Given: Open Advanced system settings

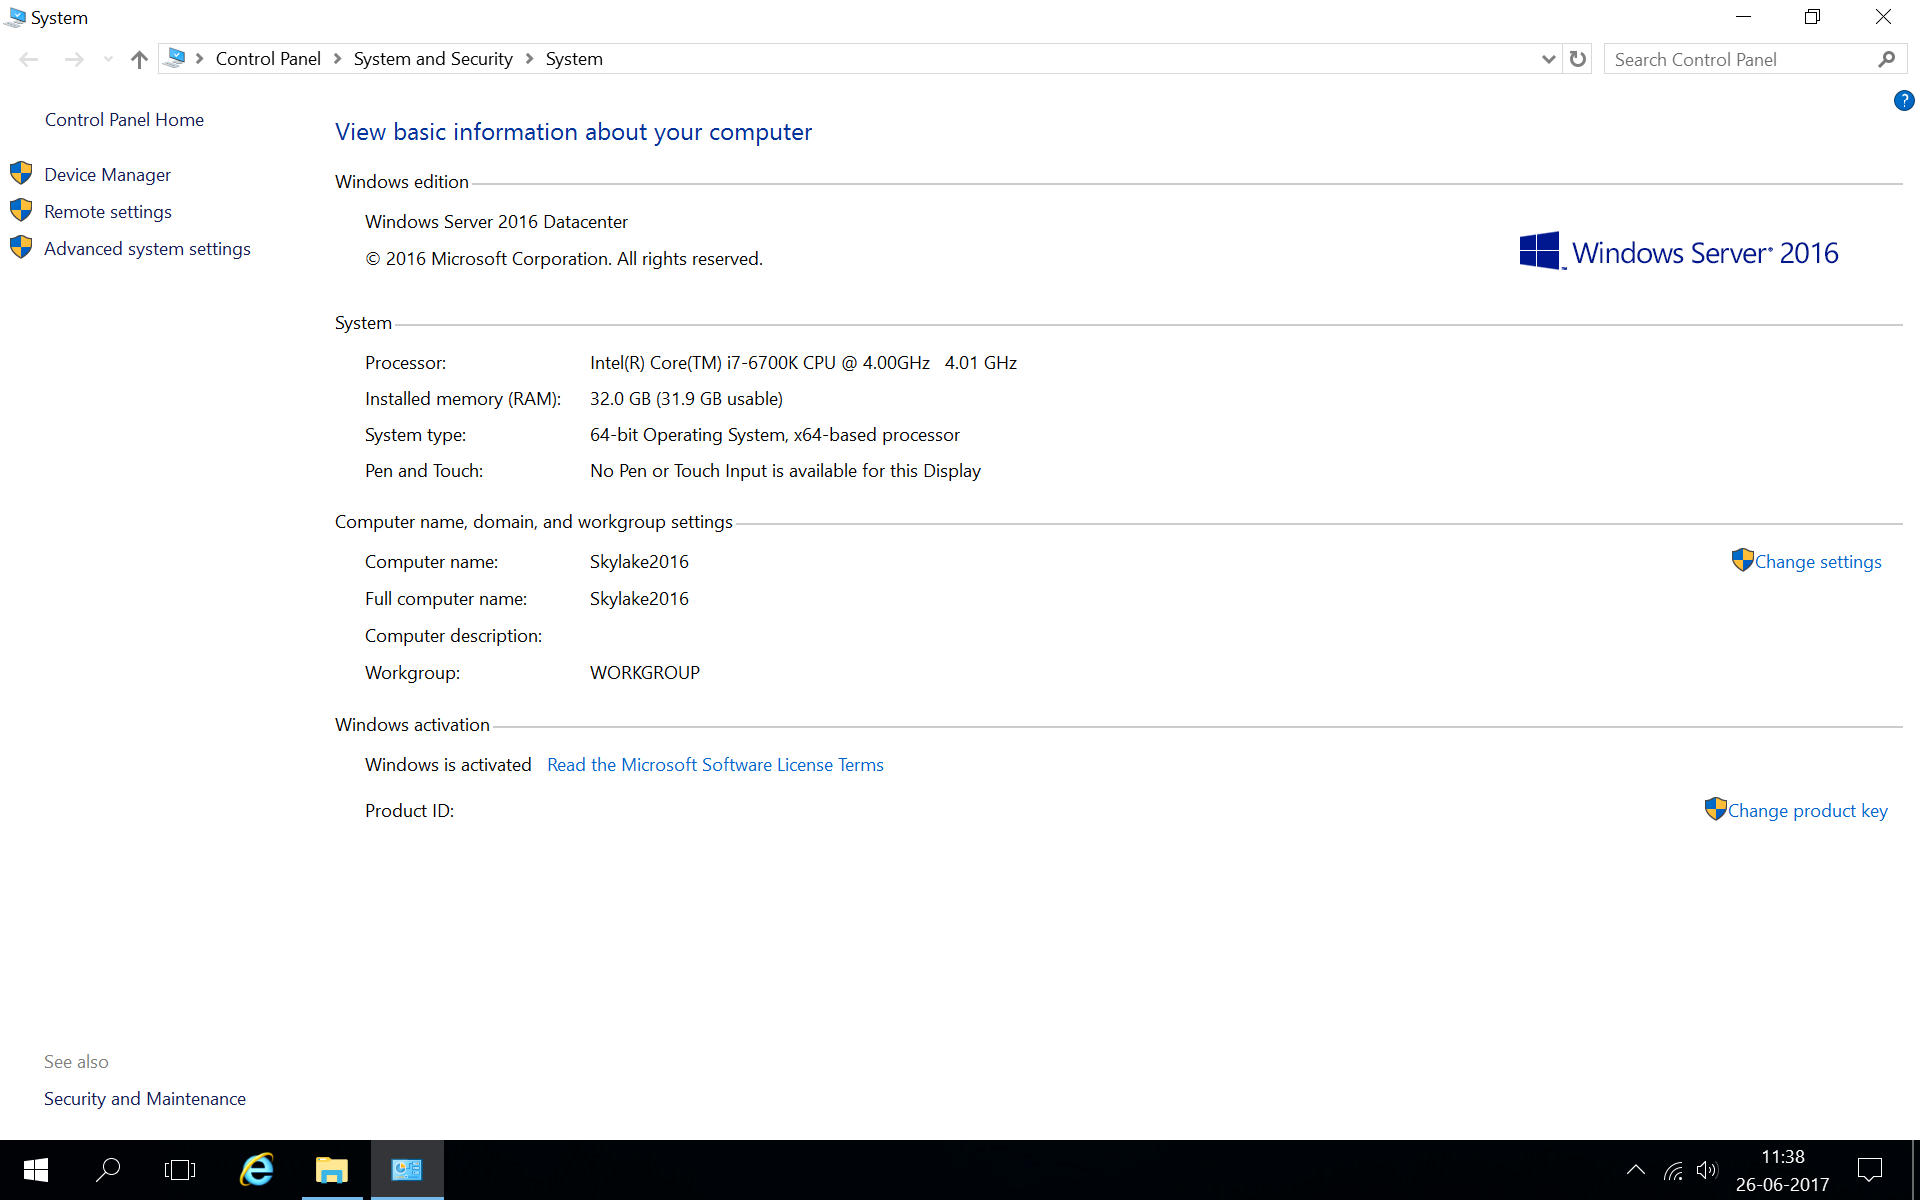Looking at the screenshot, I should pos(147,248).
